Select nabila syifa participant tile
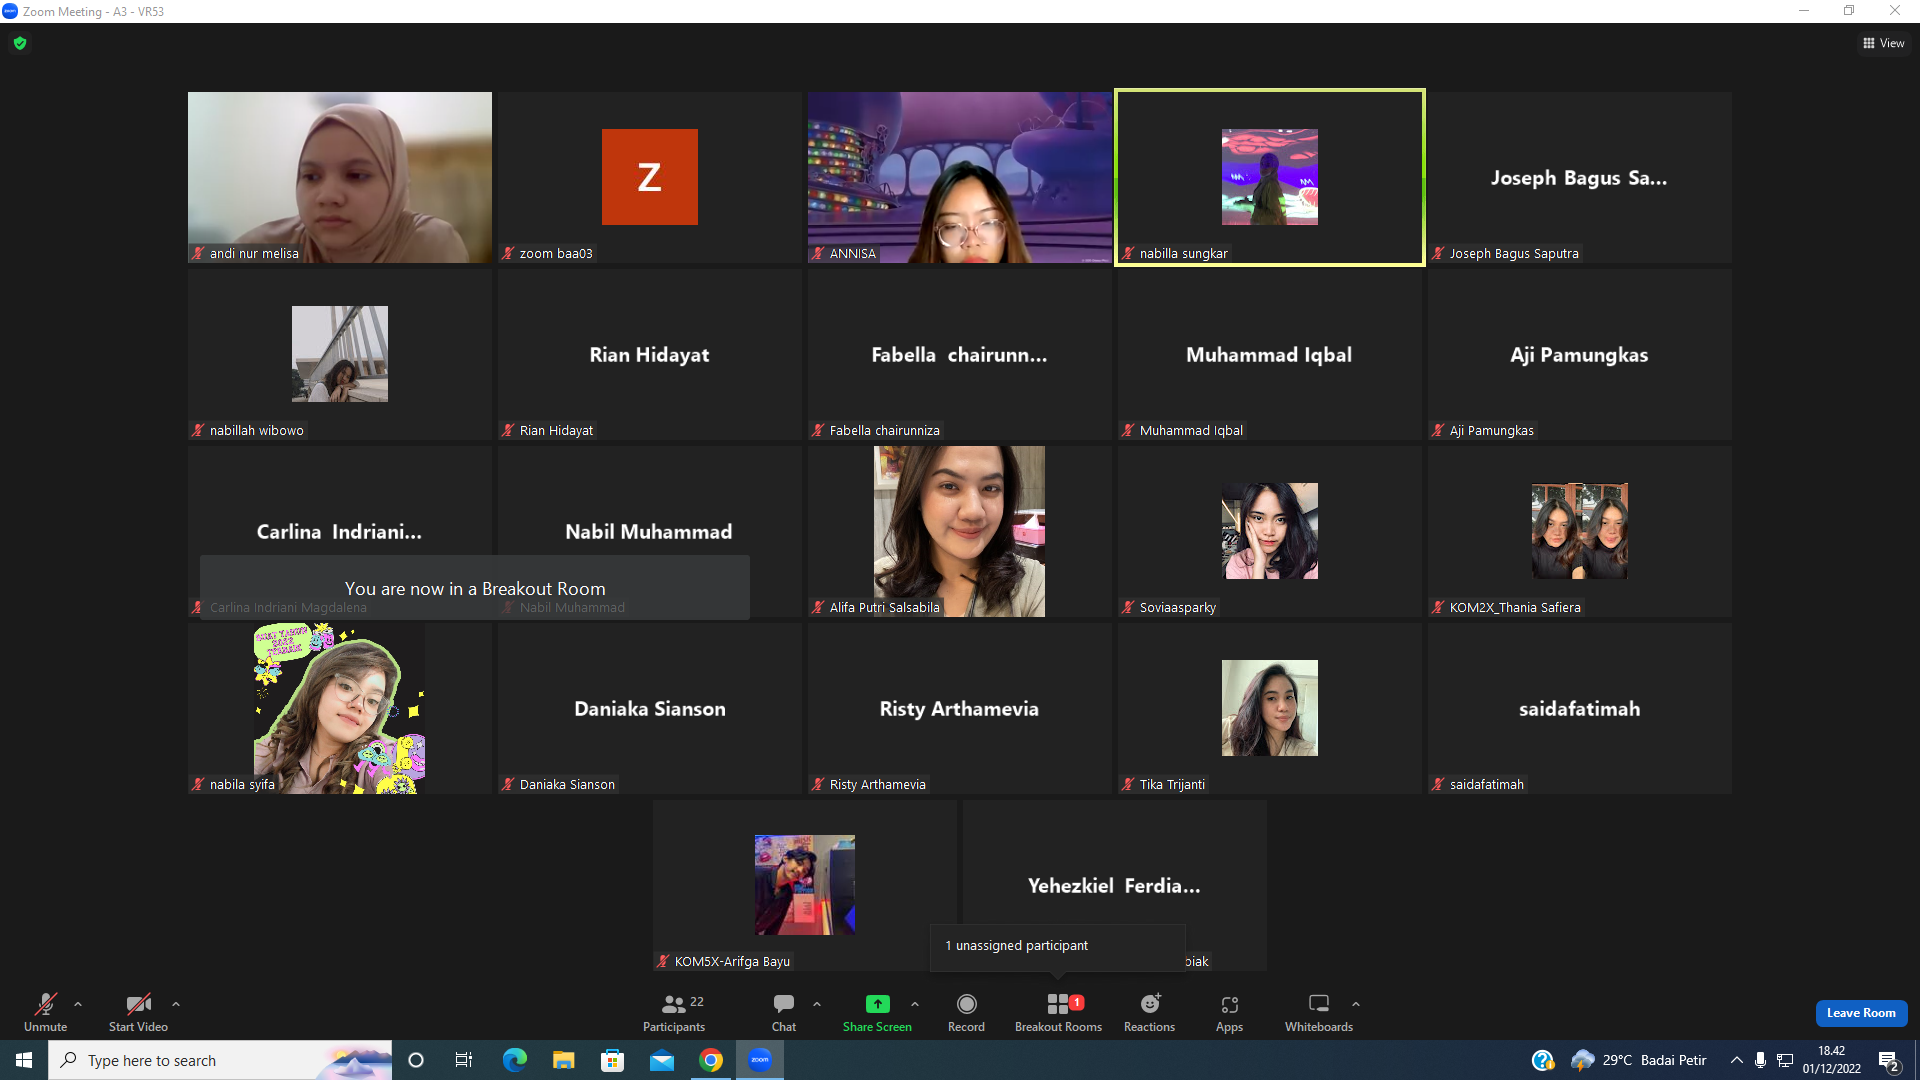 [x=340, y=708]
